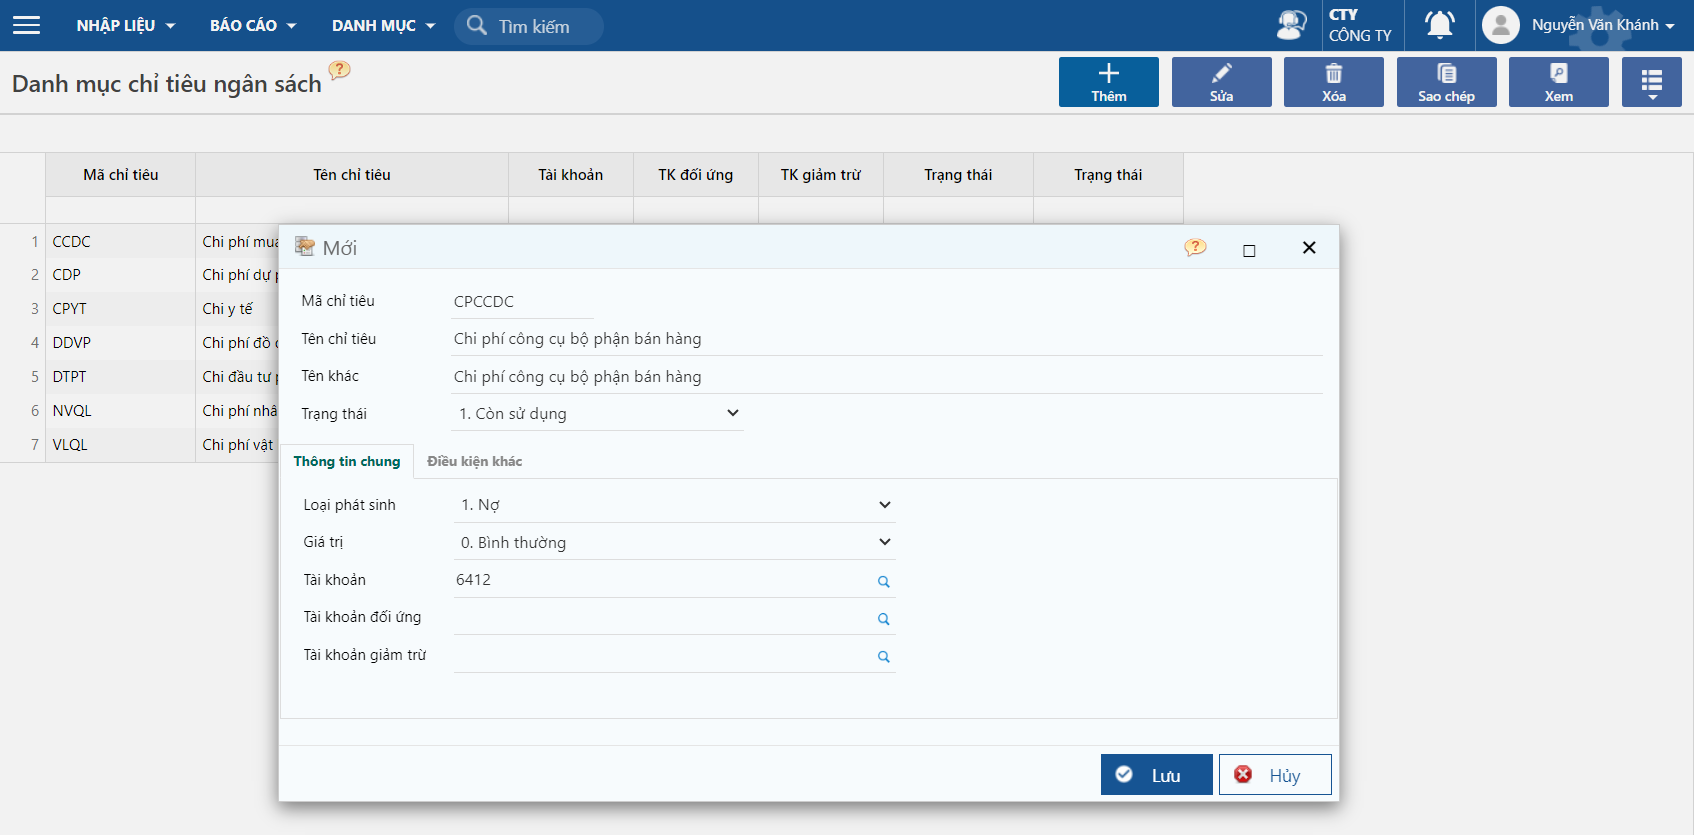Image resolution: width=1694 pixels, height=835 pixels.
Task: Click the help icon in Mới dialog
Action: coord(1195,248)
